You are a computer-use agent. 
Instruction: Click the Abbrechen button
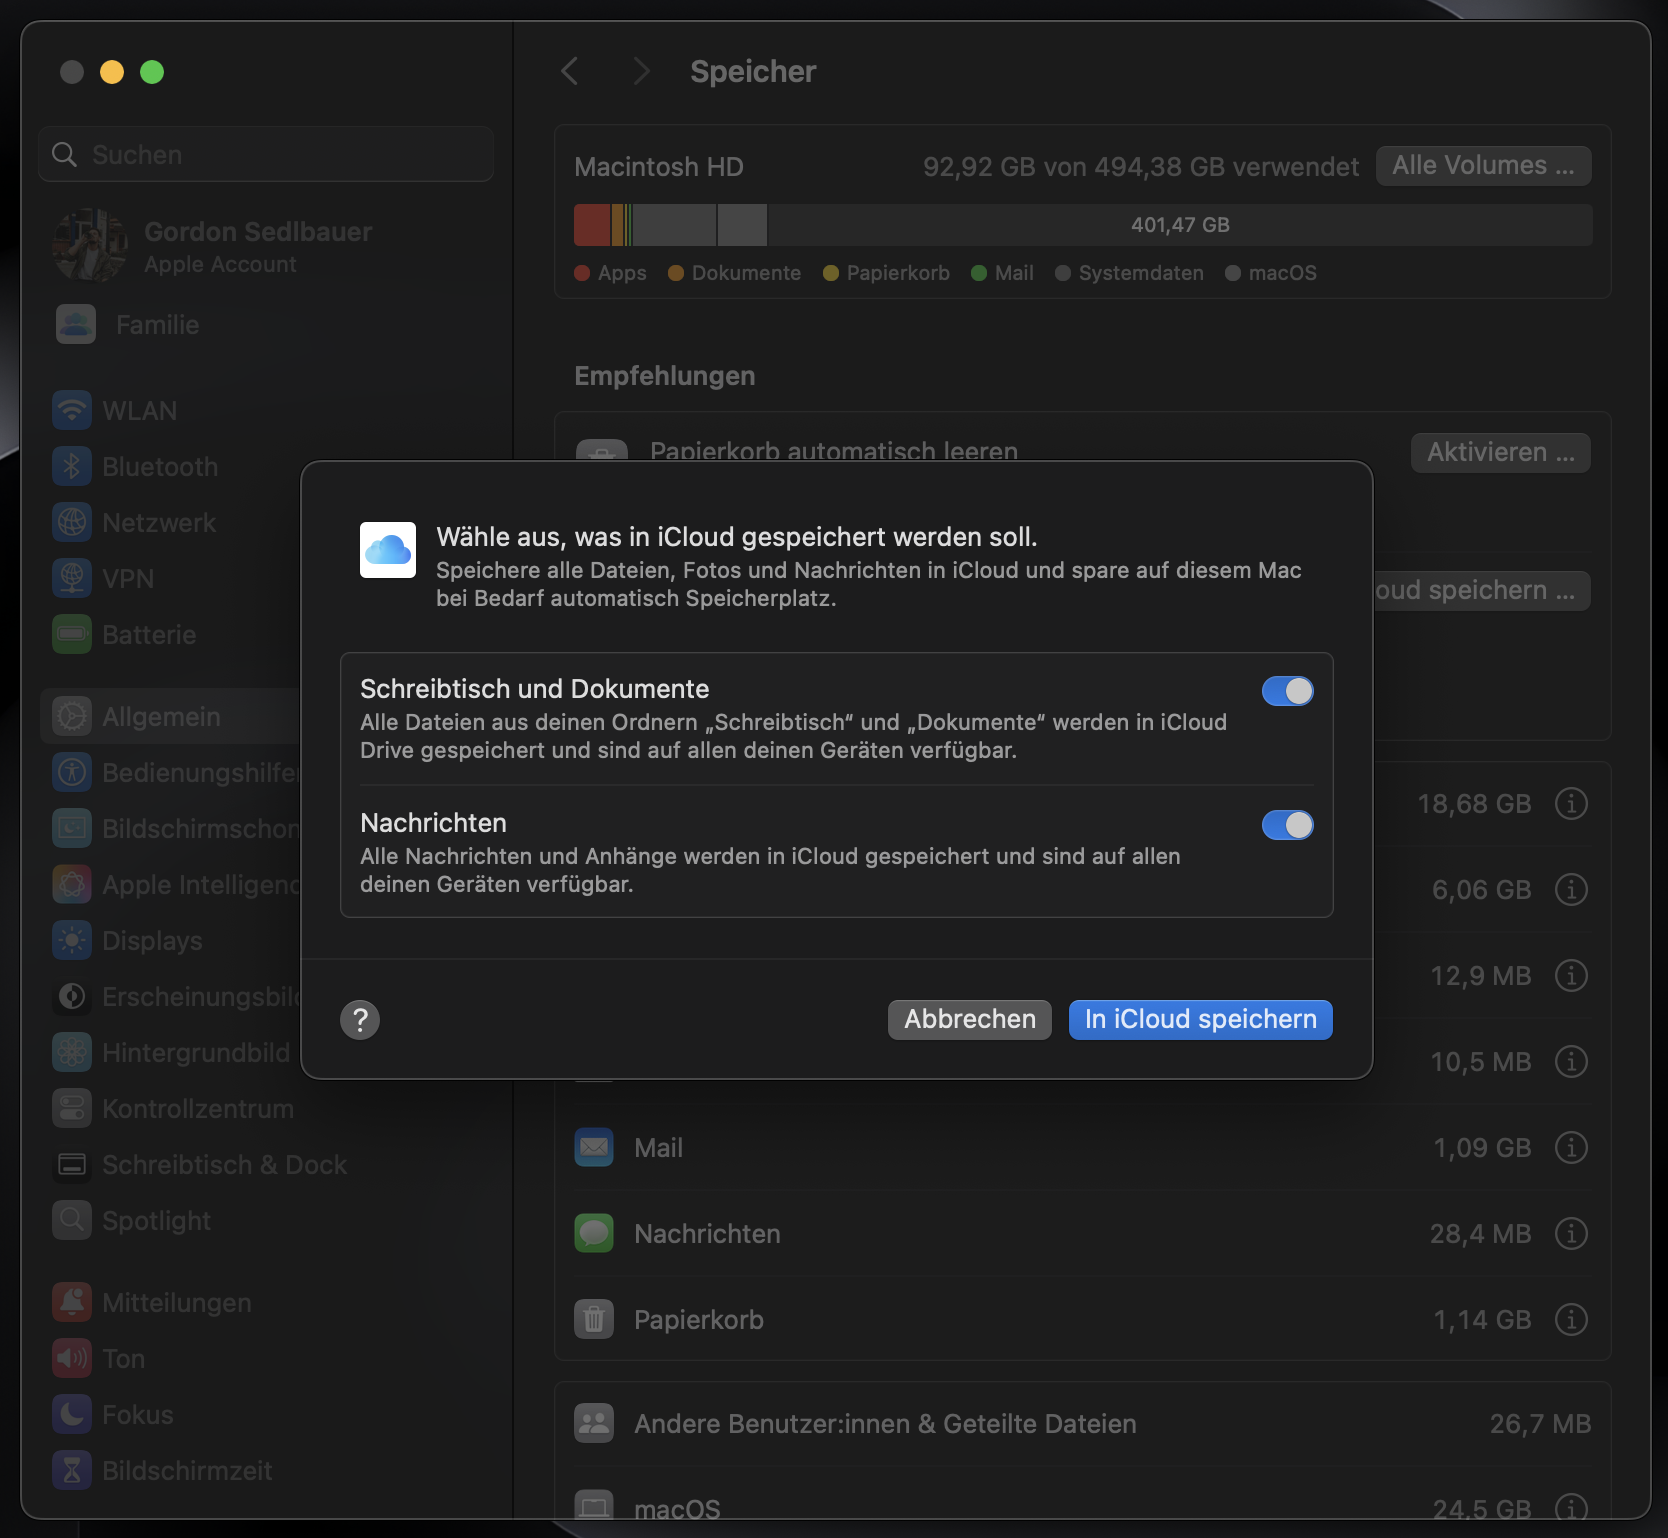click(968, 1019)
